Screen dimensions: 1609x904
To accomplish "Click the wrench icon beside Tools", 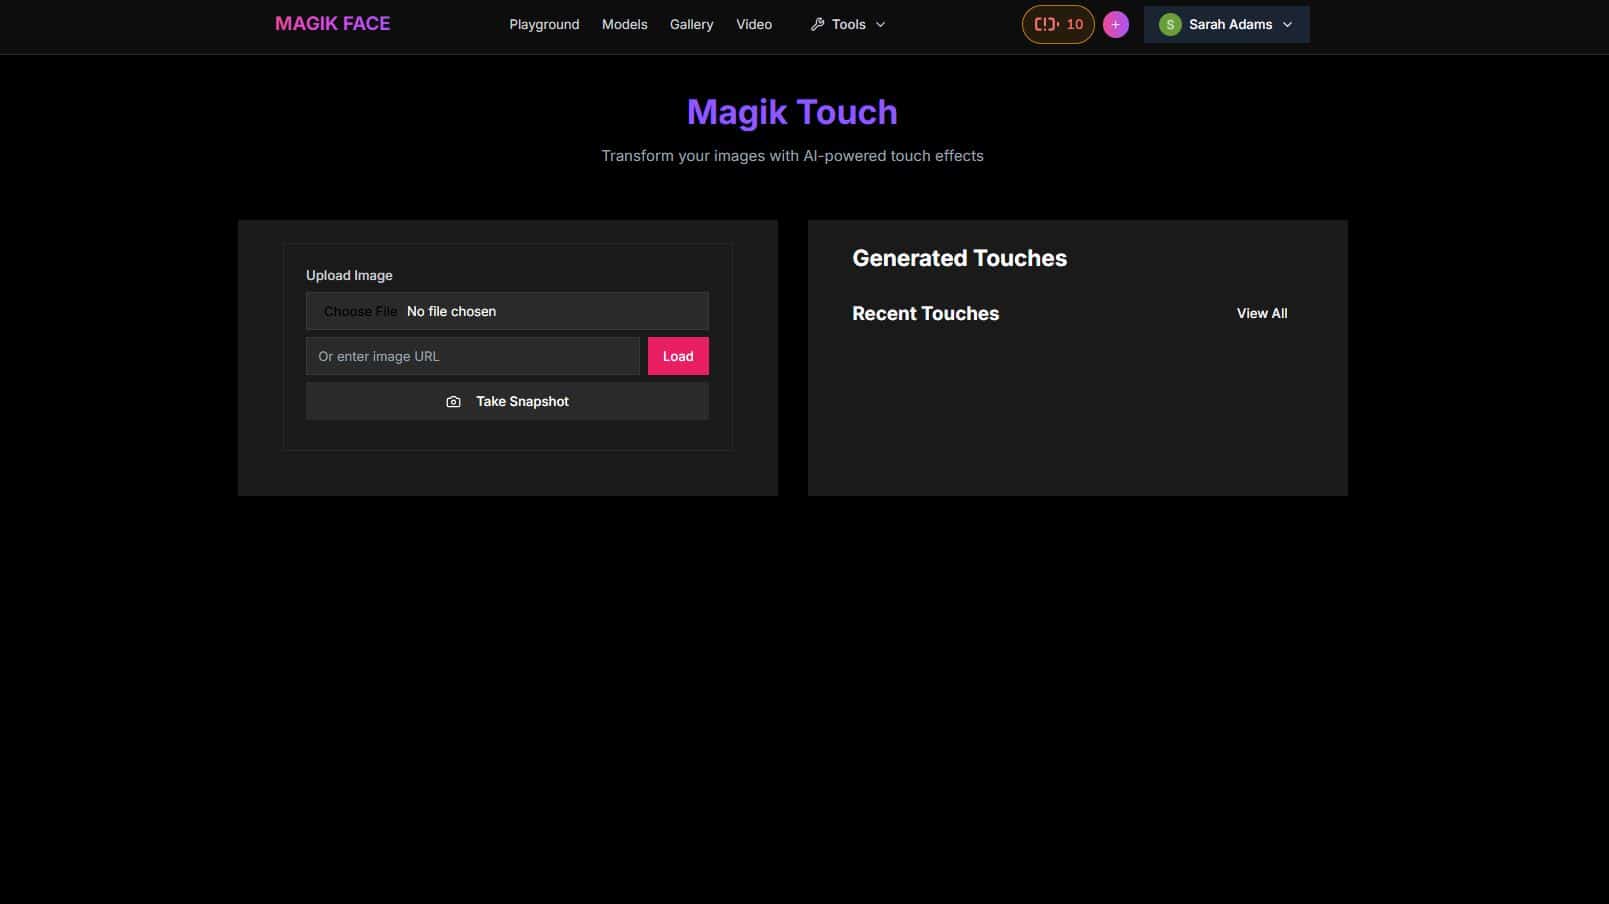I will pos(817,24).
